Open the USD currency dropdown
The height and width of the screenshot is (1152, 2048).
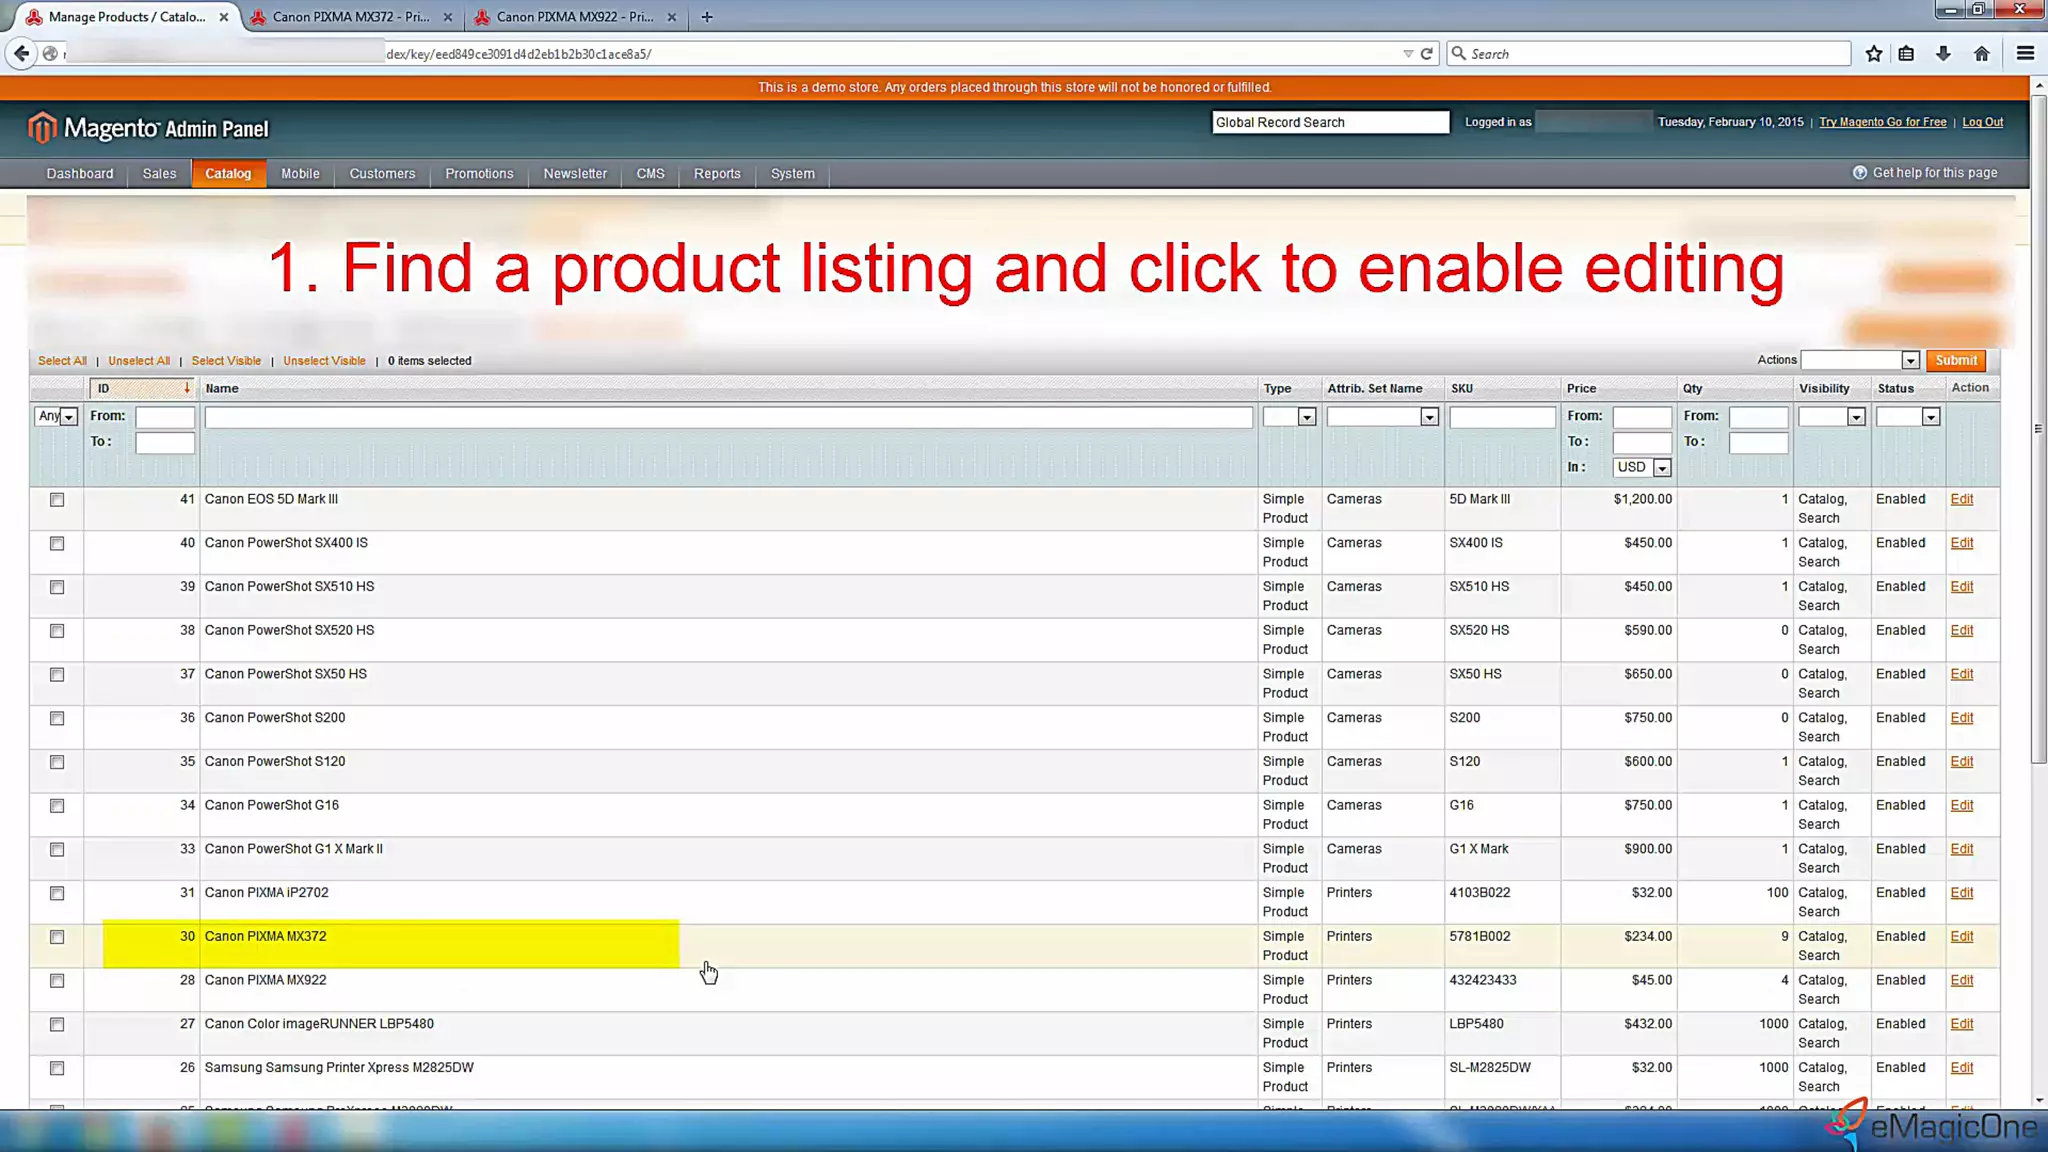point(1641,467)
